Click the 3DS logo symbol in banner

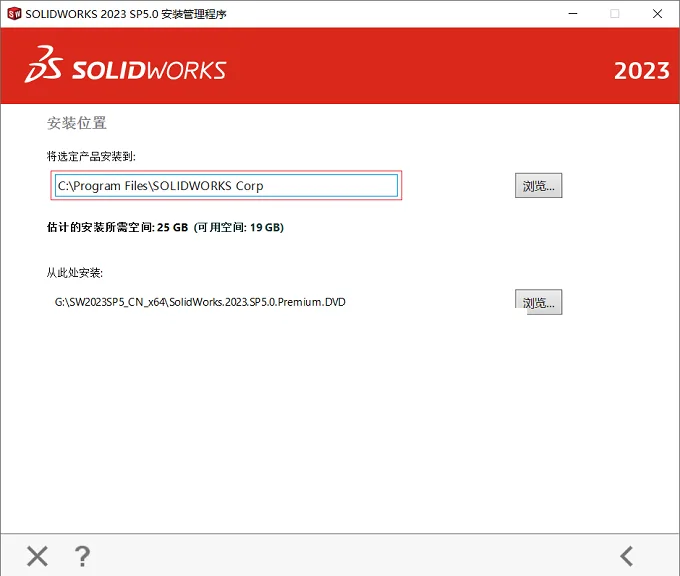[43, 64]
